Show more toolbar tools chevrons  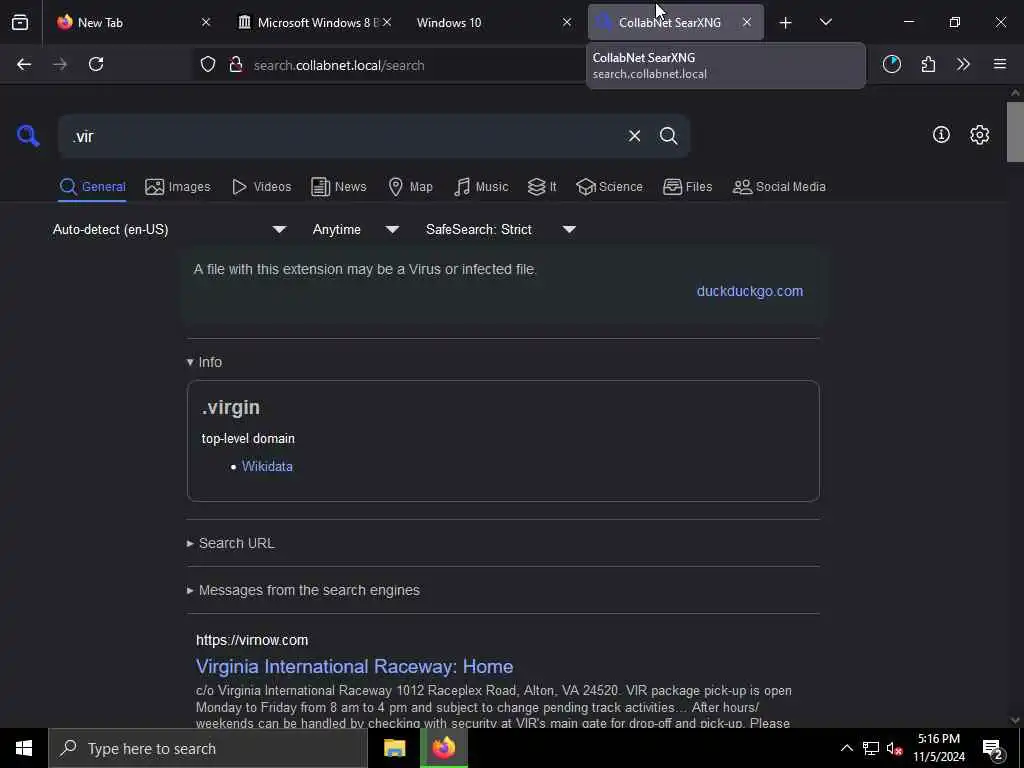tap(963, 64)
